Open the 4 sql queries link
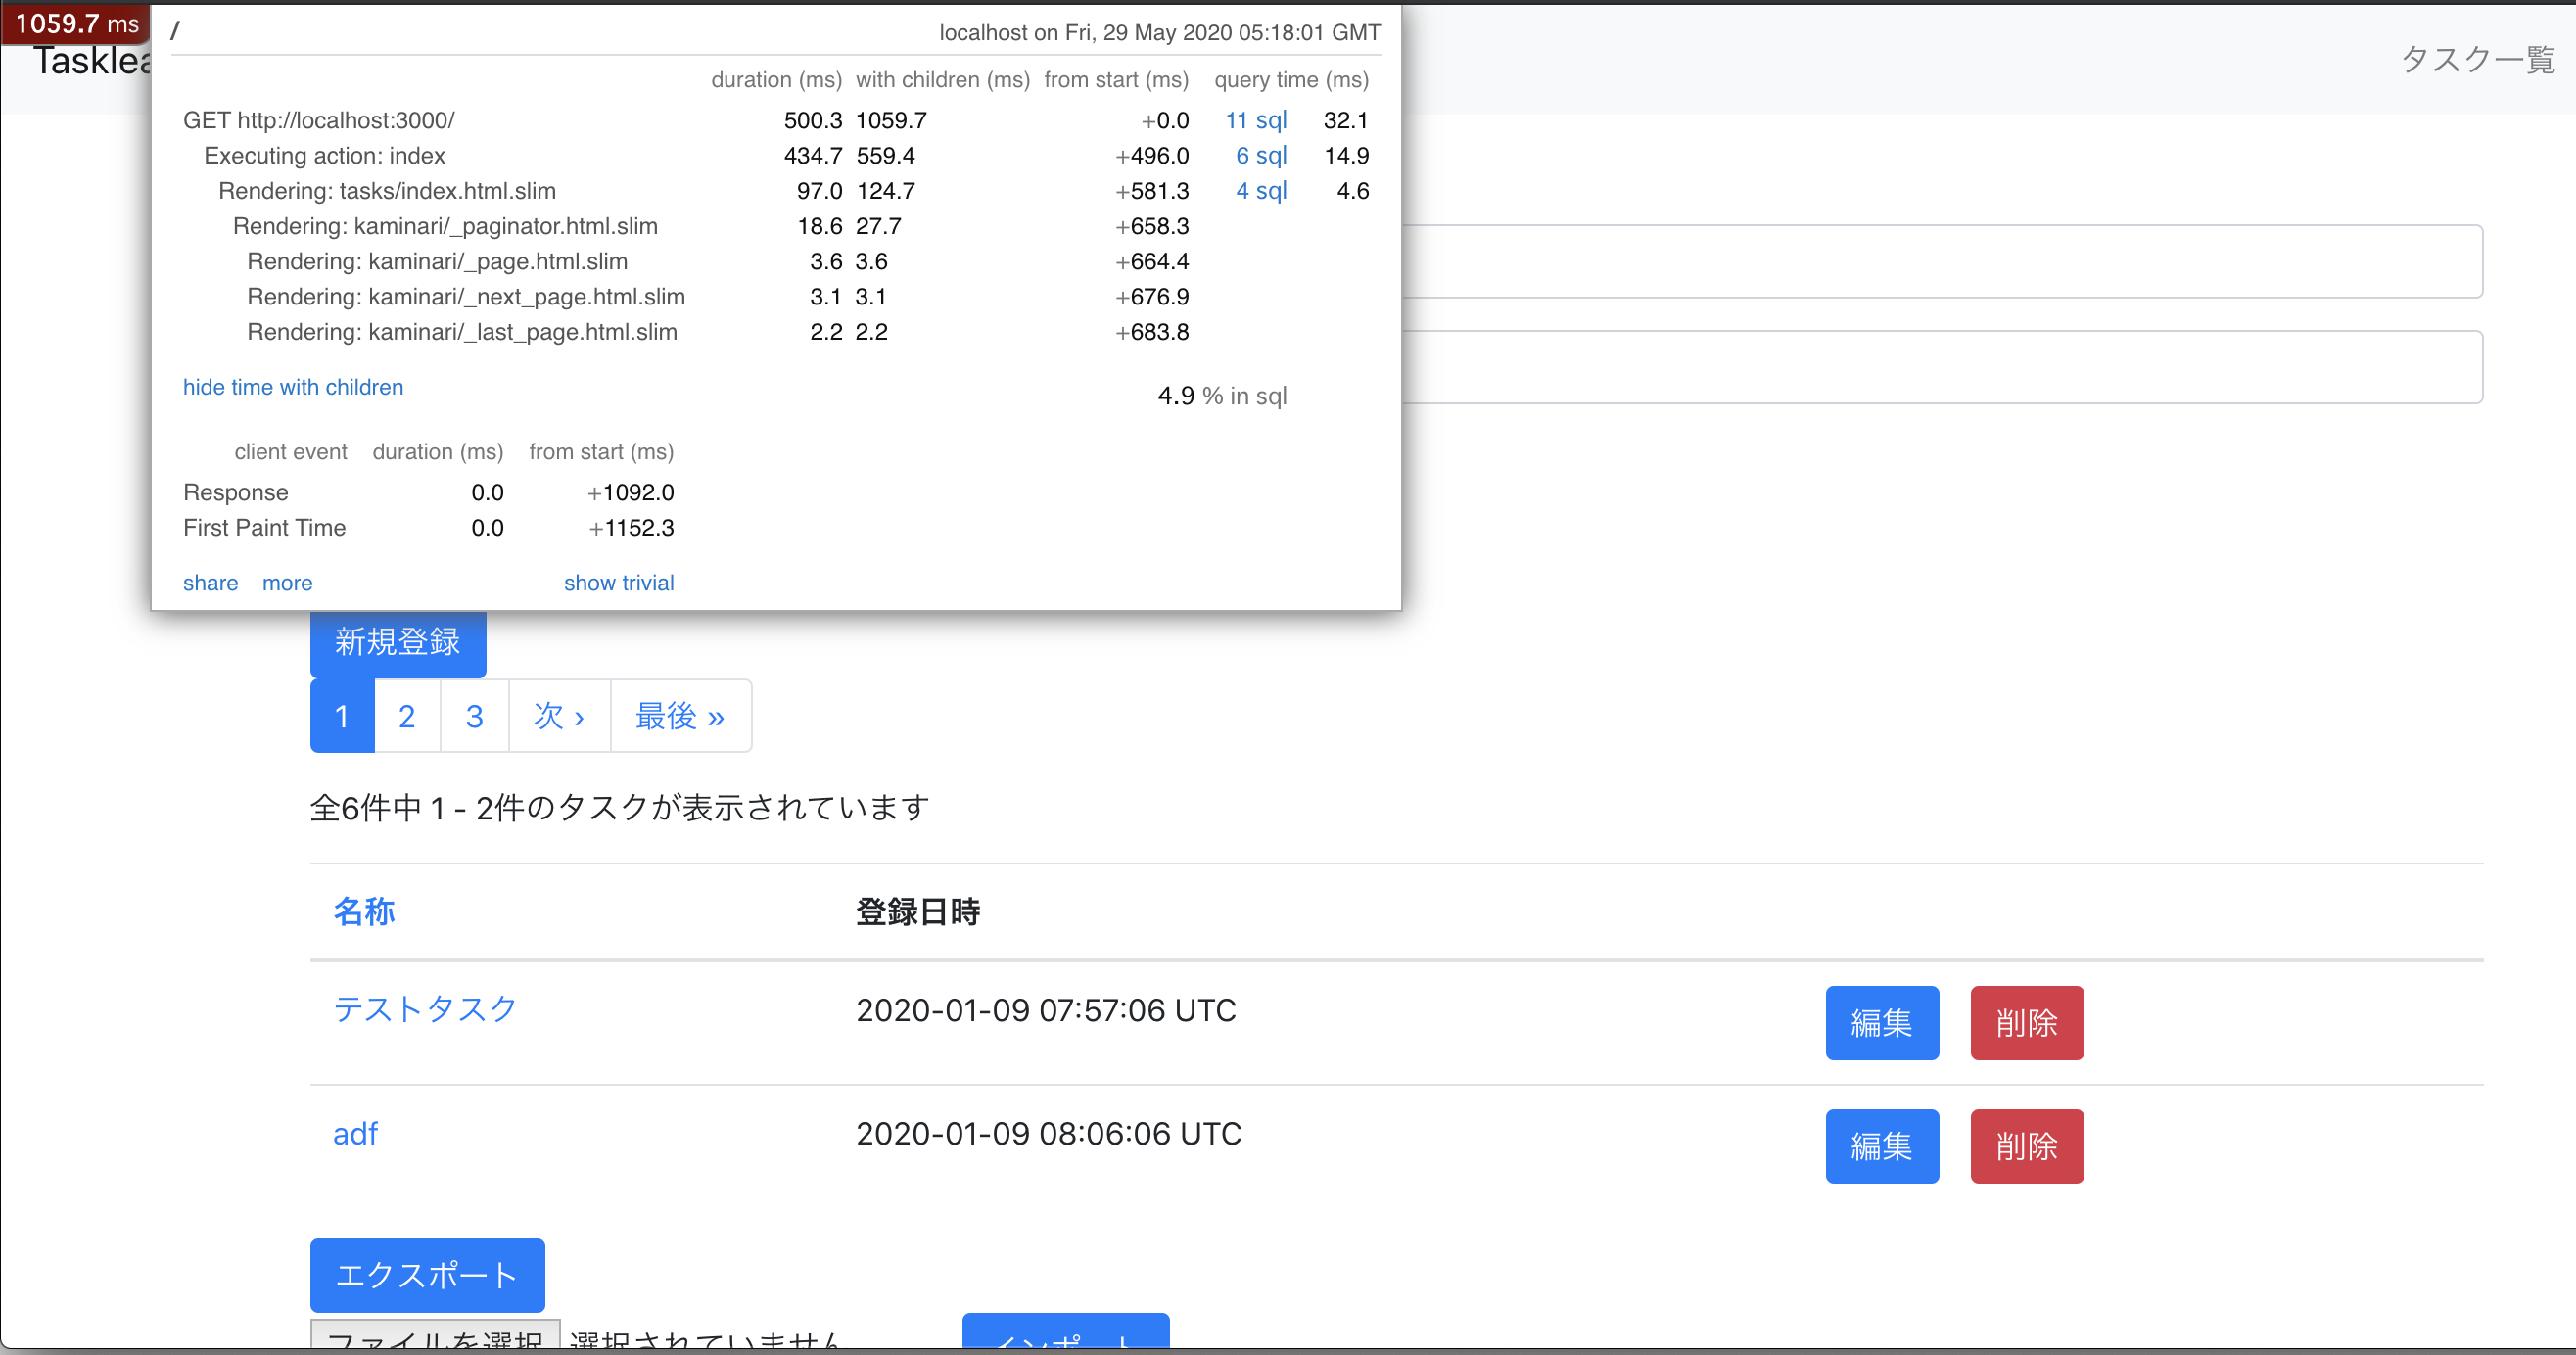 coord(1260,190)
